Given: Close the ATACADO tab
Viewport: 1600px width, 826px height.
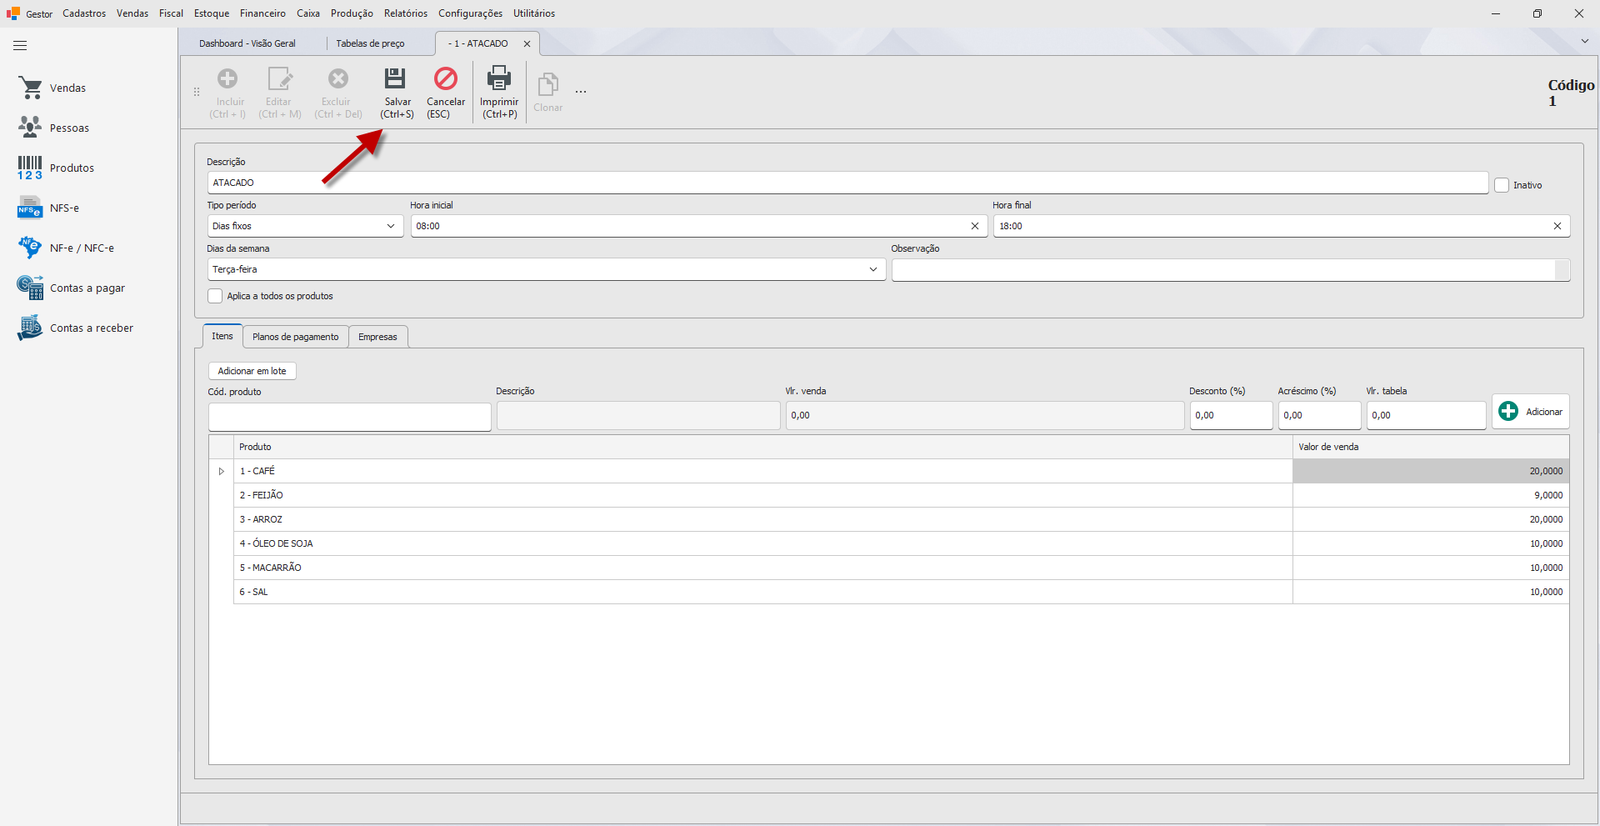Looking at the screenshot, I should pyautogui.click(x=527, y=44).
